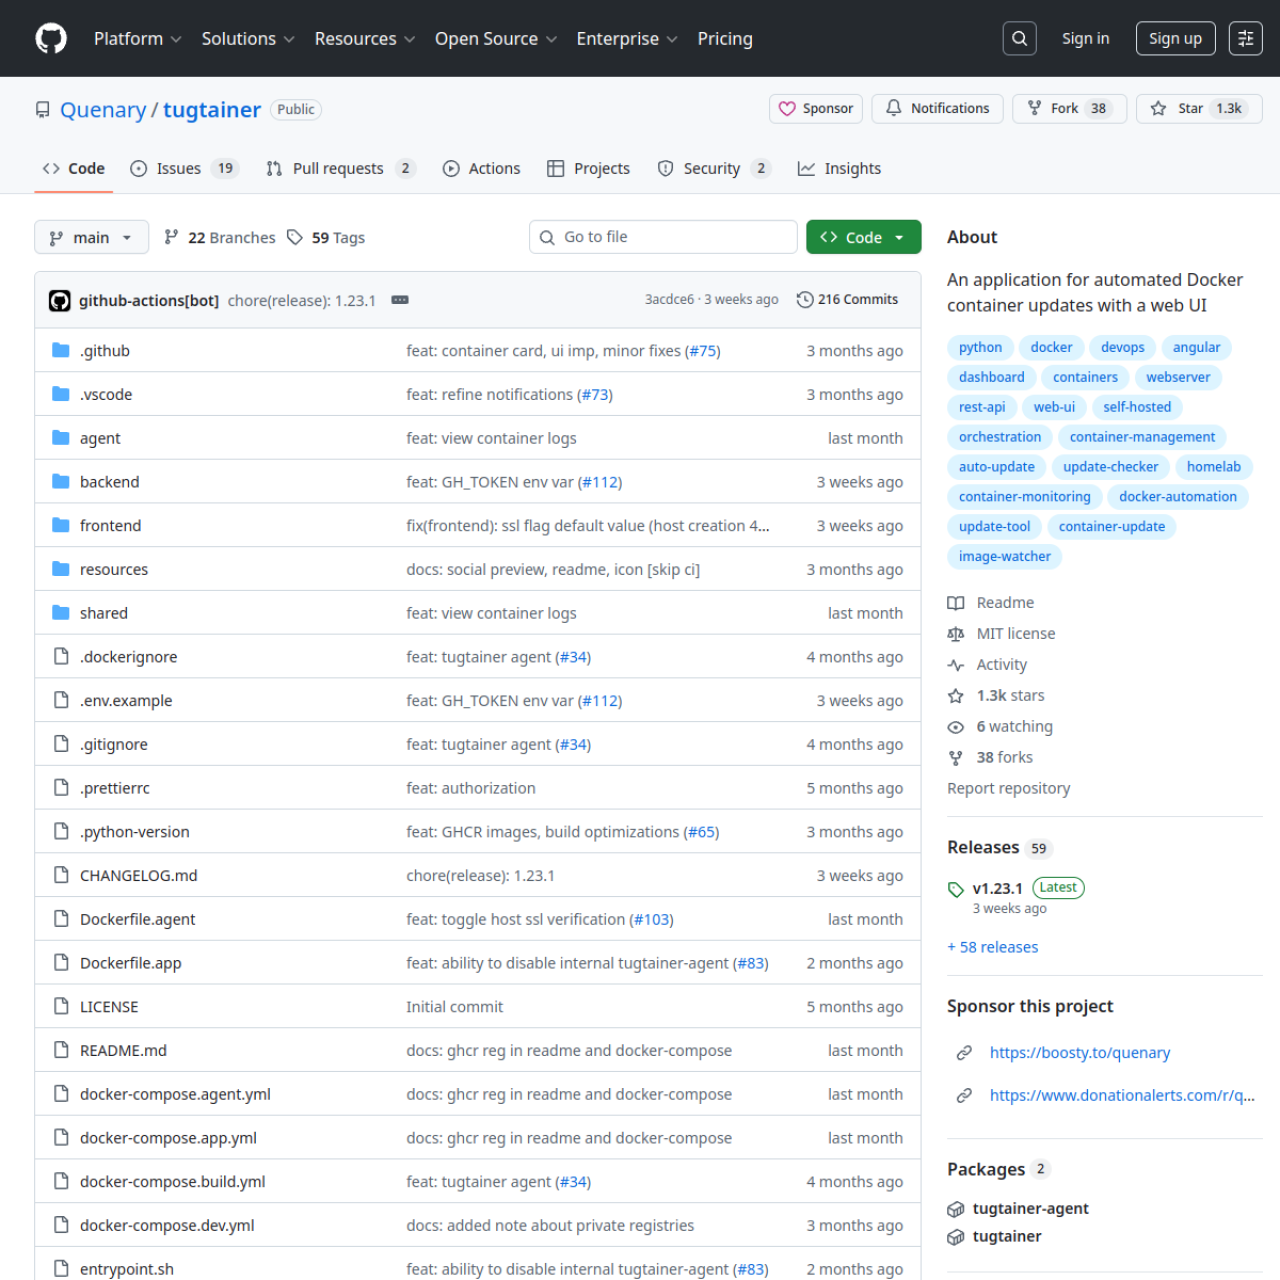Open the command palette icon near Sign up

[x=1245, y=38]
